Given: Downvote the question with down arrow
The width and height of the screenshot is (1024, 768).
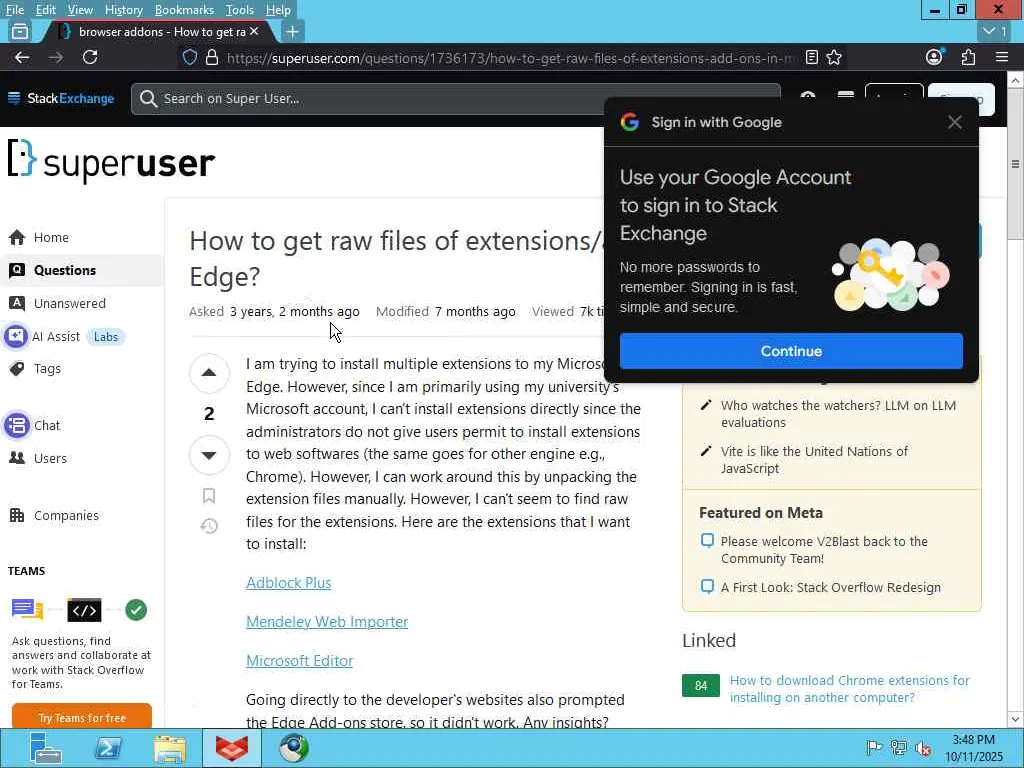Looking at the screenshot, I should [209, 455].
